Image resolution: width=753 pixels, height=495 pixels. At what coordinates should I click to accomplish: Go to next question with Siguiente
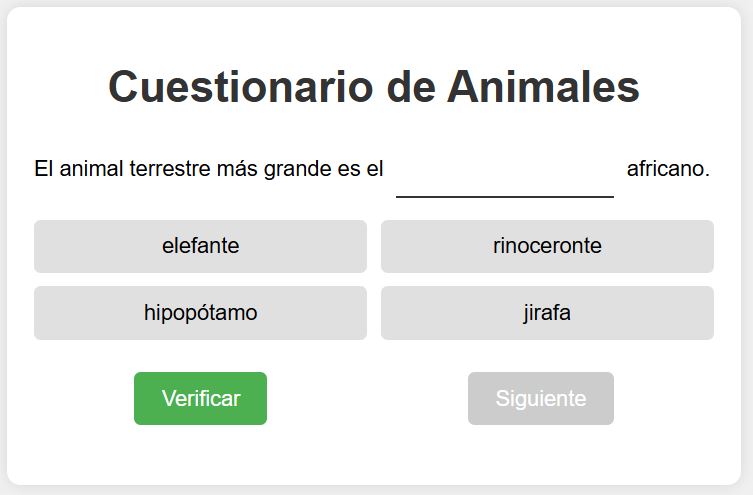pyautogui.click(x=541, y=398)
